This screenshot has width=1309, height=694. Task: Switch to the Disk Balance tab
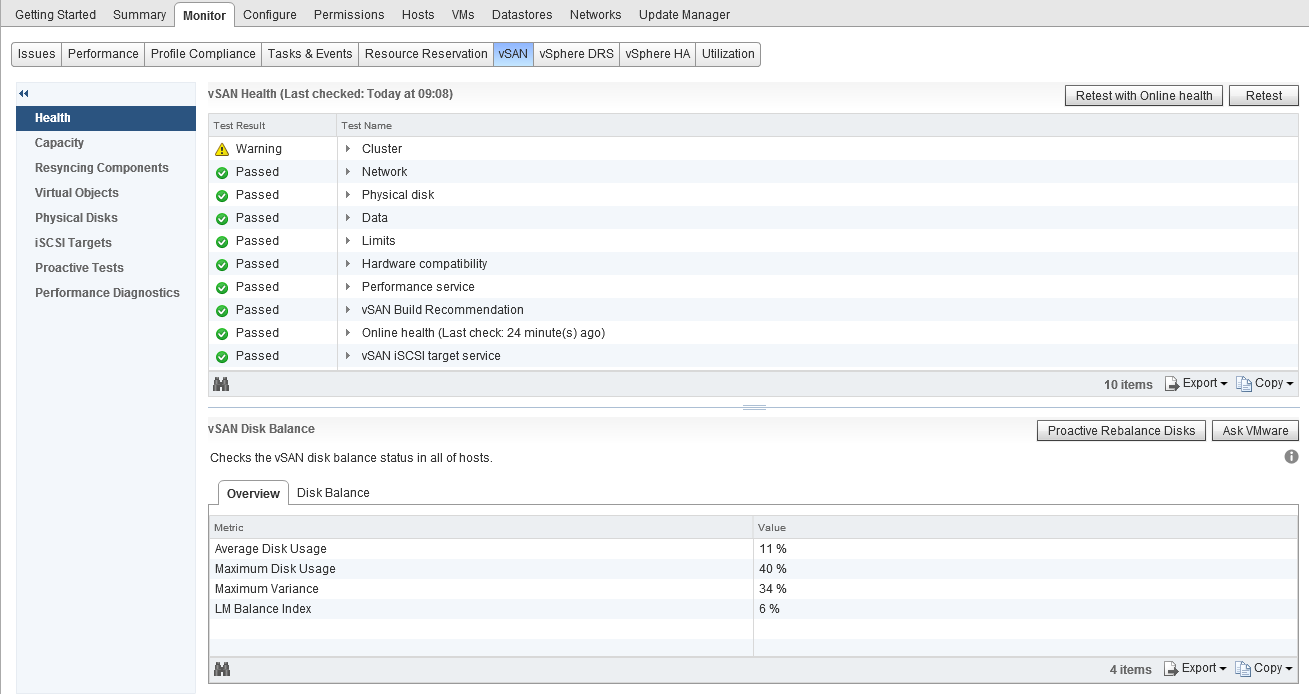(x=333, y=493)
